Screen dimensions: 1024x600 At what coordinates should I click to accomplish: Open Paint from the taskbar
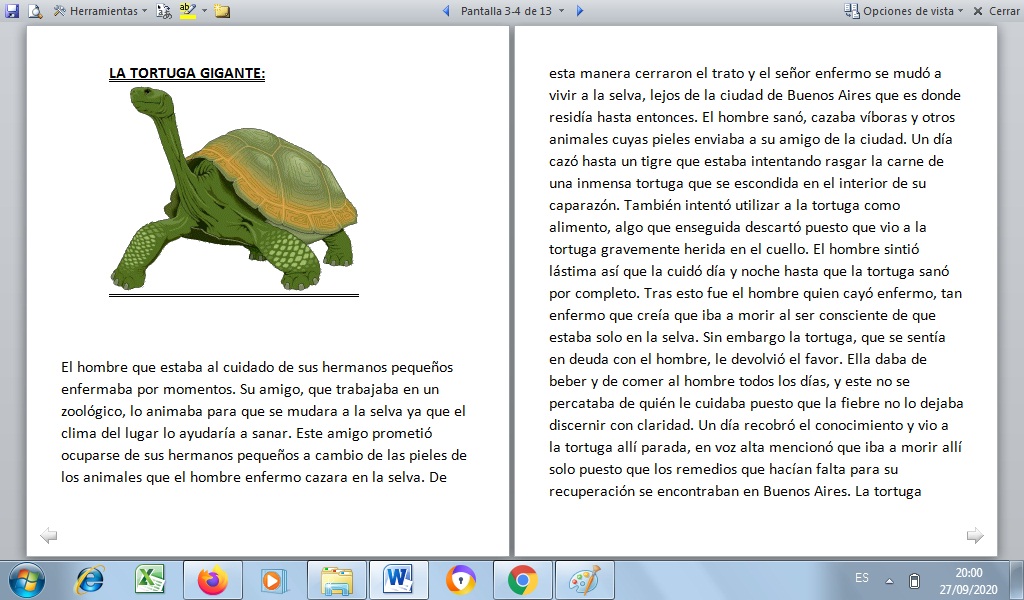[584, 580]
